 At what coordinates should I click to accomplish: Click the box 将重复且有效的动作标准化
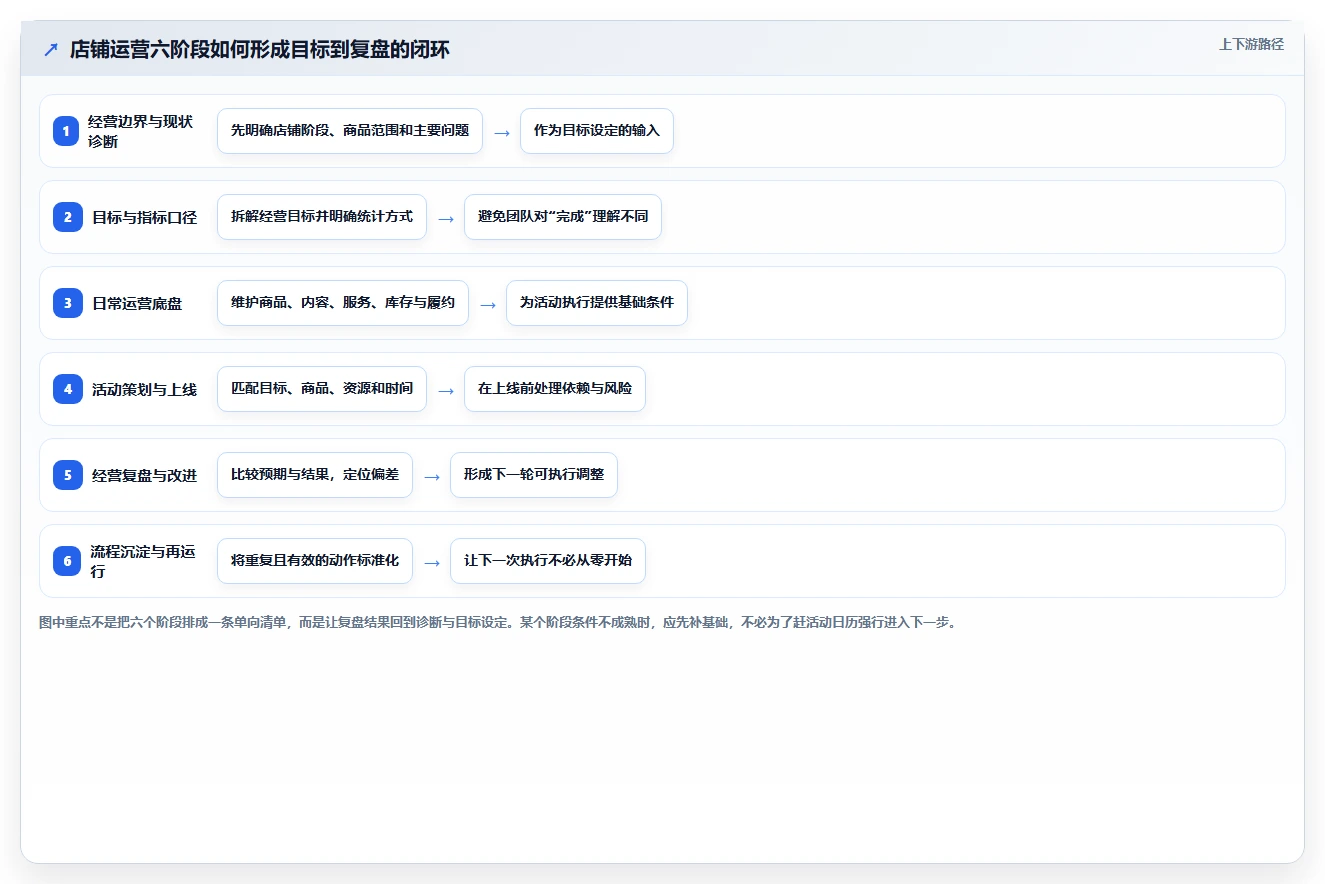pyautogui.click(x=315, y=561)
